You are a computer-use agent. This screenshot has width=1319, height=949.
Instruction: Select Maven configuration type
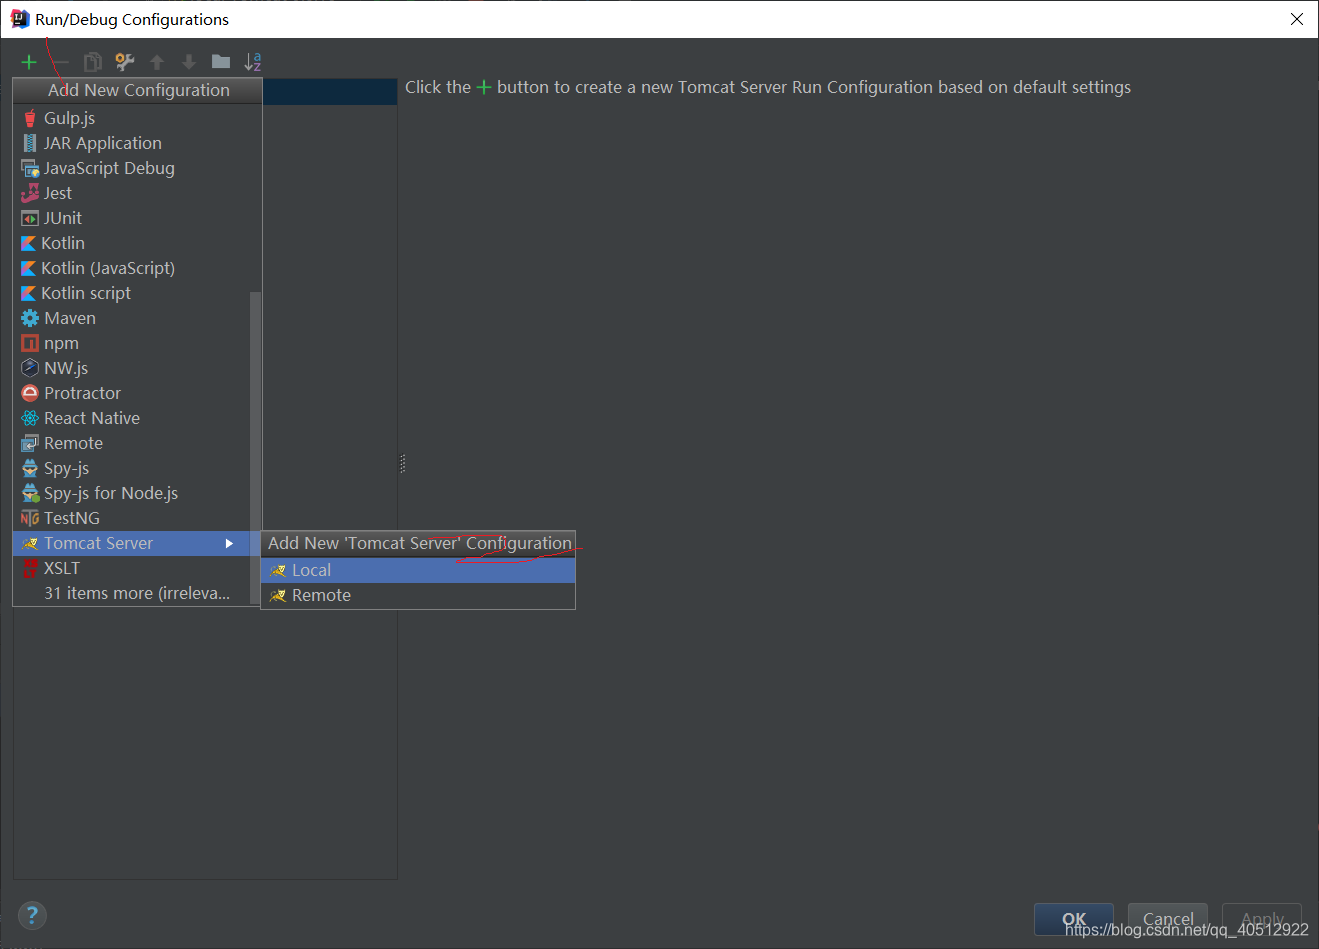click(x=131, y=318)
